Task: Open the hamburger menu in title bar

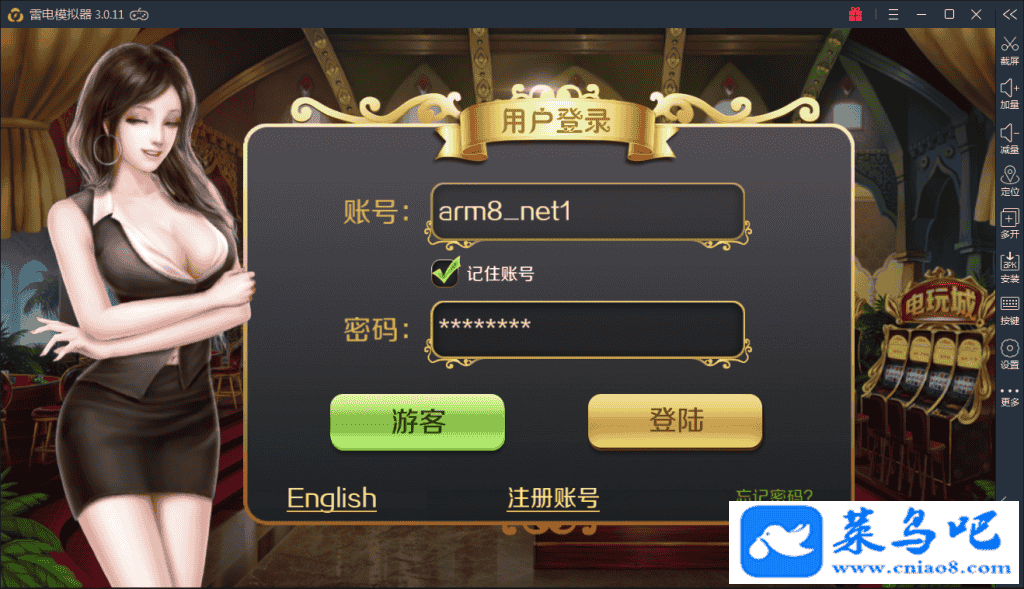Action: 893,14
